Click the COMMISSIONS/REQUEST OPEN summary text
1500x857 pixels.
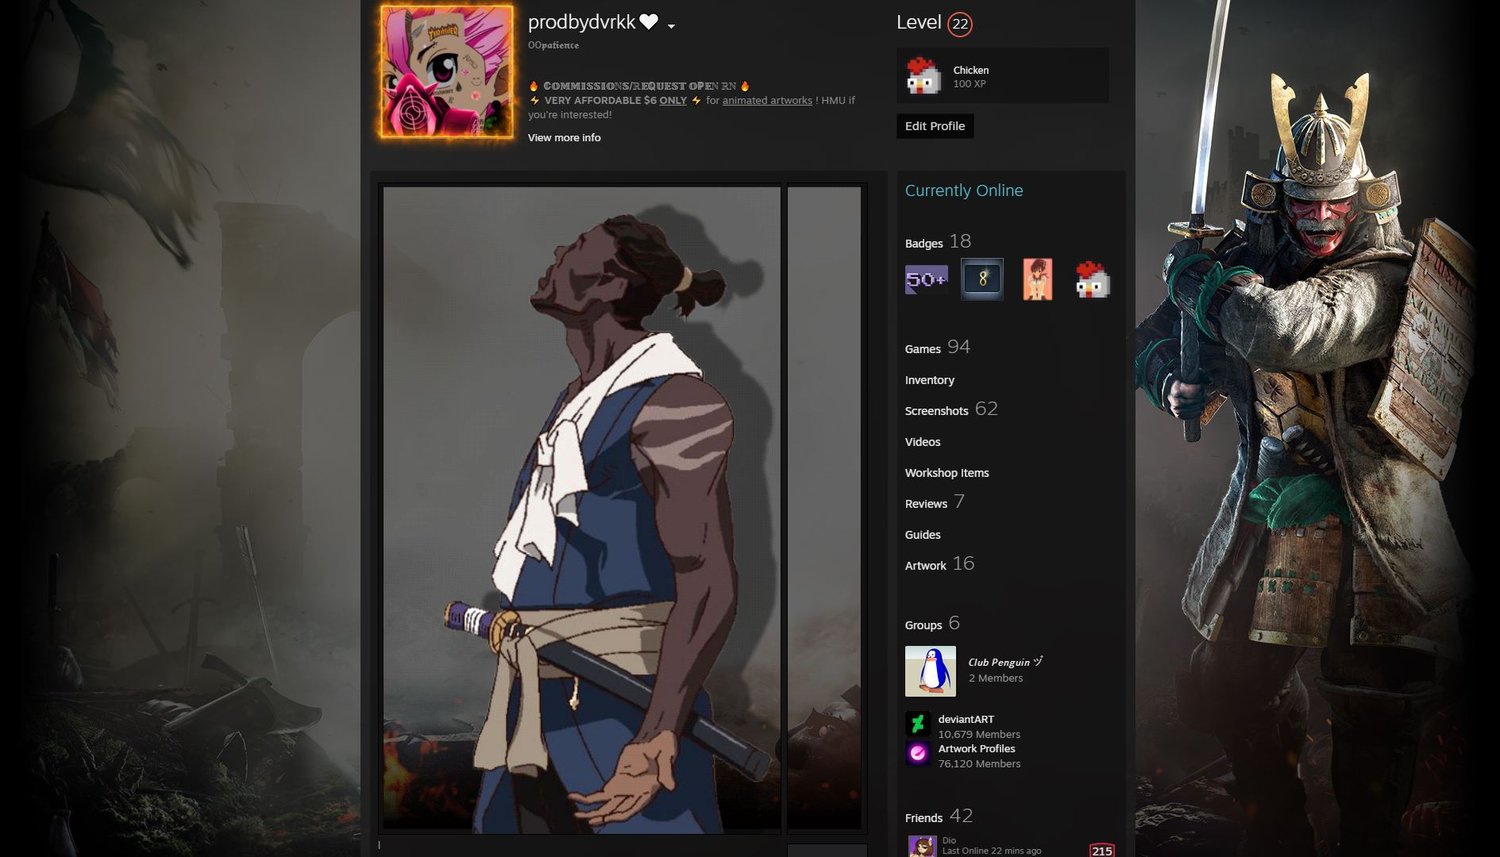tap(639, 86)
